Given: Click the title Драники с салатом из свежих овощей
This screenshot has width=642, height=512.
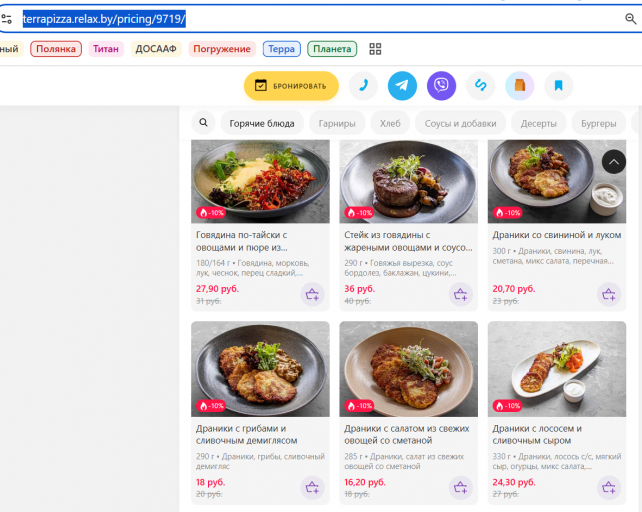Looking at the screenshot, I should 407,435.
